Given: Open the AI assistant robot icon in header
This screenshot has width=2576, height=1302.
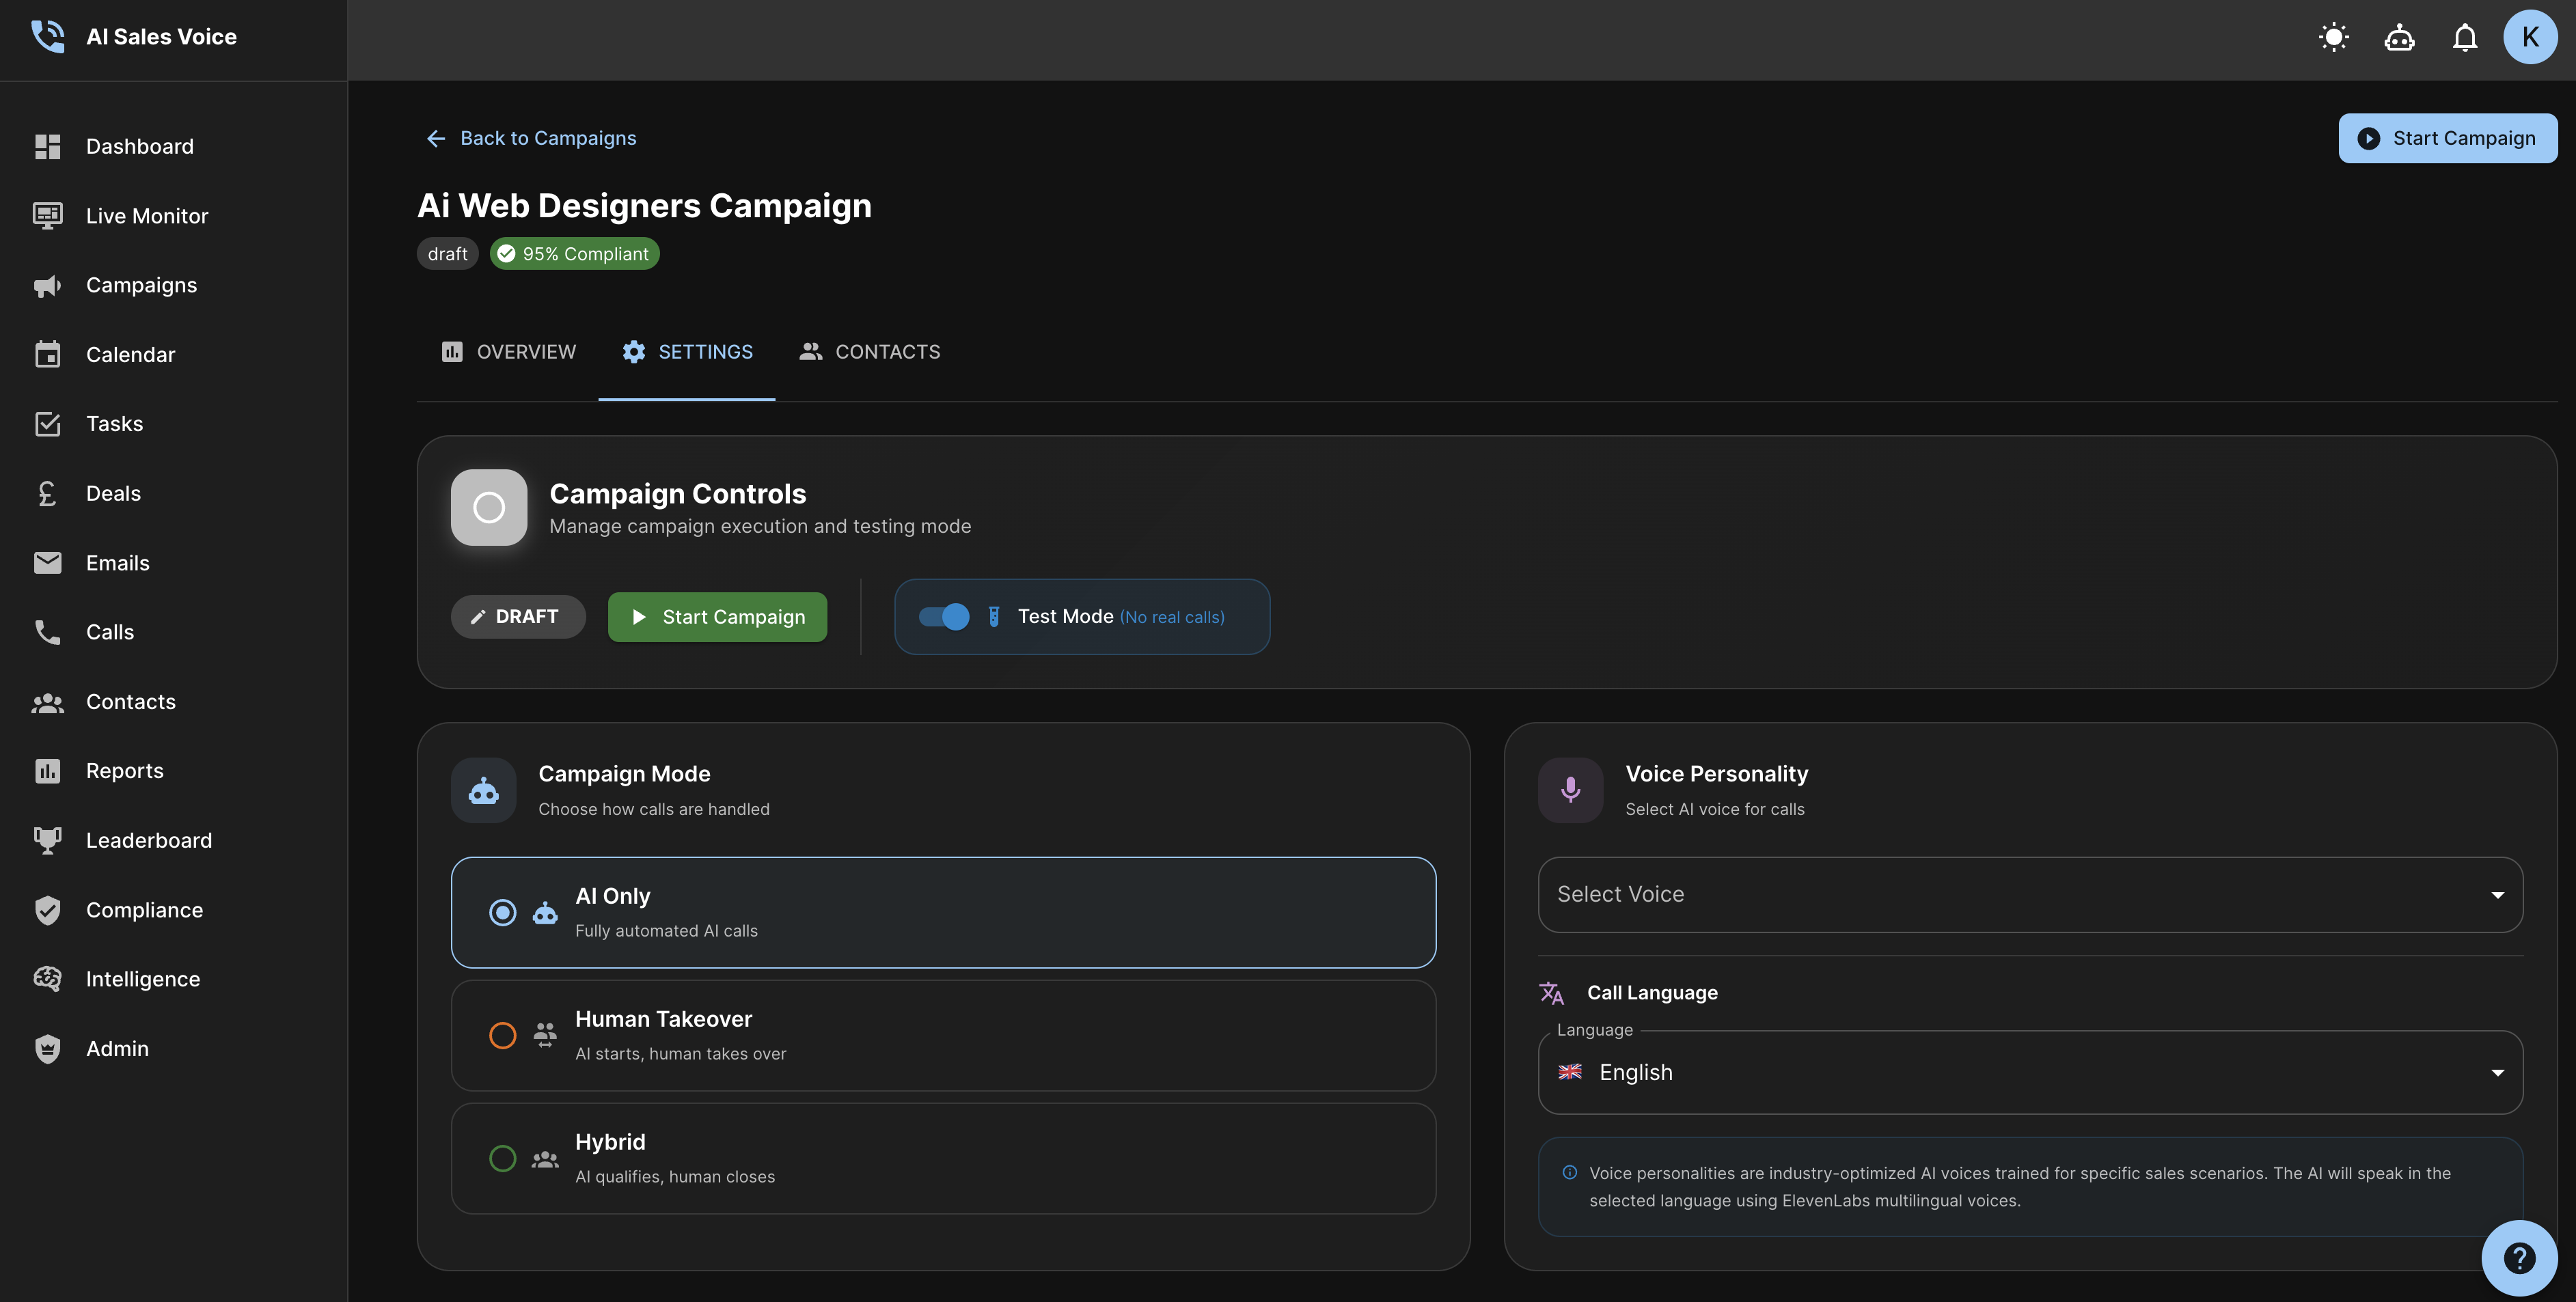Looking at the screenshot, I should coord(2399,37).
